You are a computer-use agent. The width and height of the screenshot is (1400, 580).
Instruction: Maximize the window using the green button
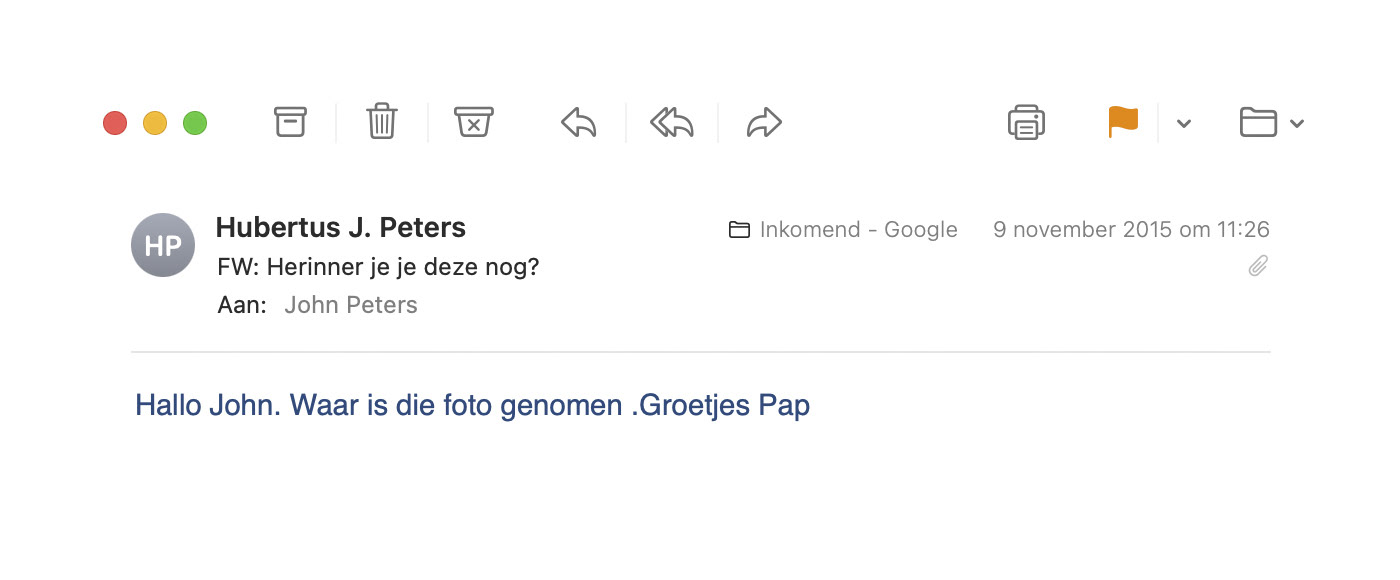(195, 123)
